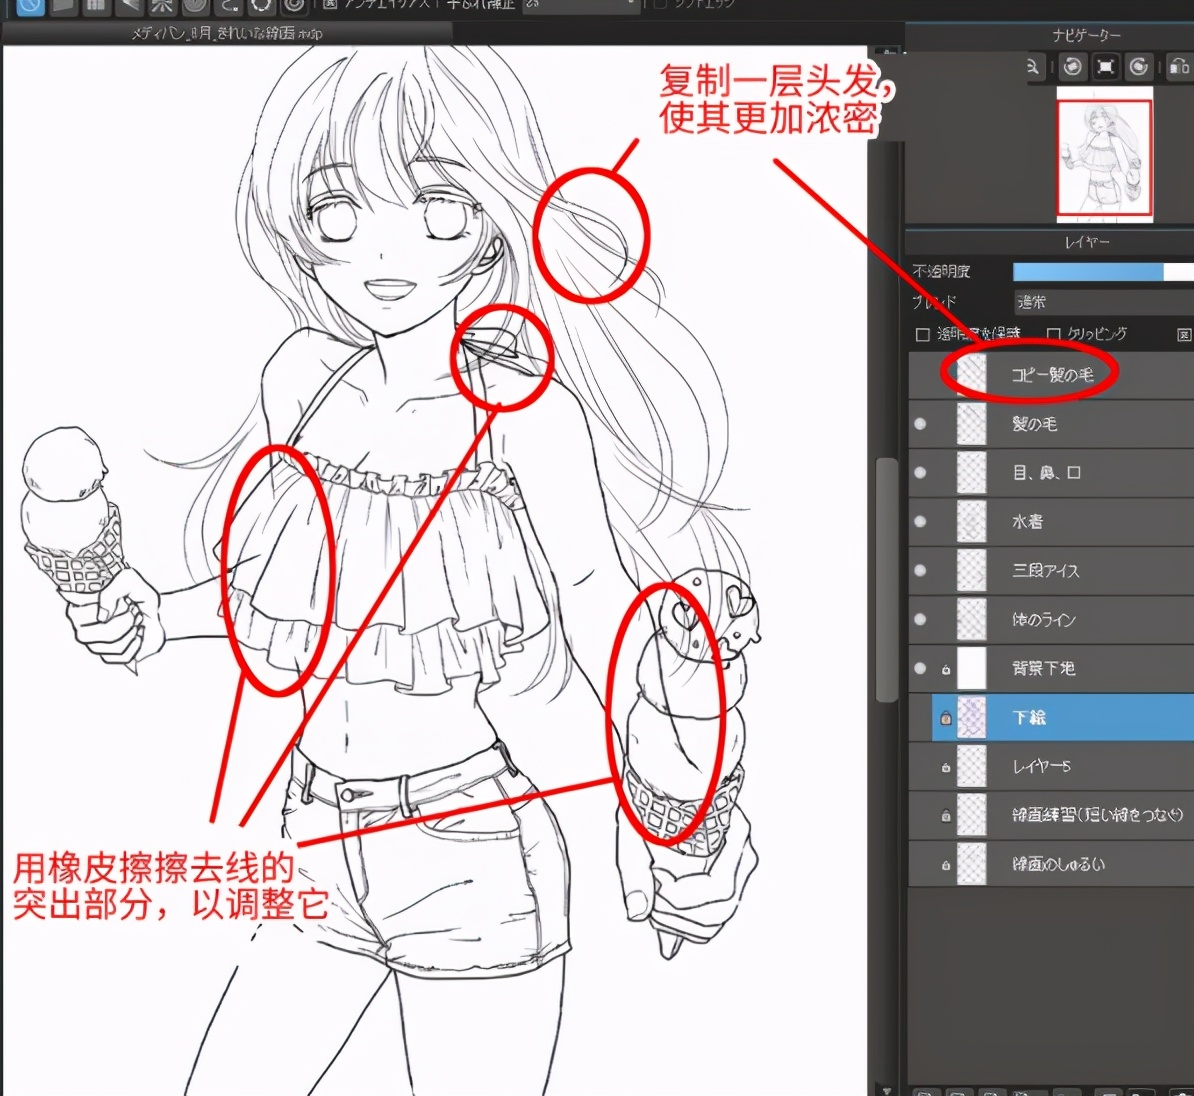
Task: Select the blue circle snap-off icon in toolbar
Action: tap(31, 6)
